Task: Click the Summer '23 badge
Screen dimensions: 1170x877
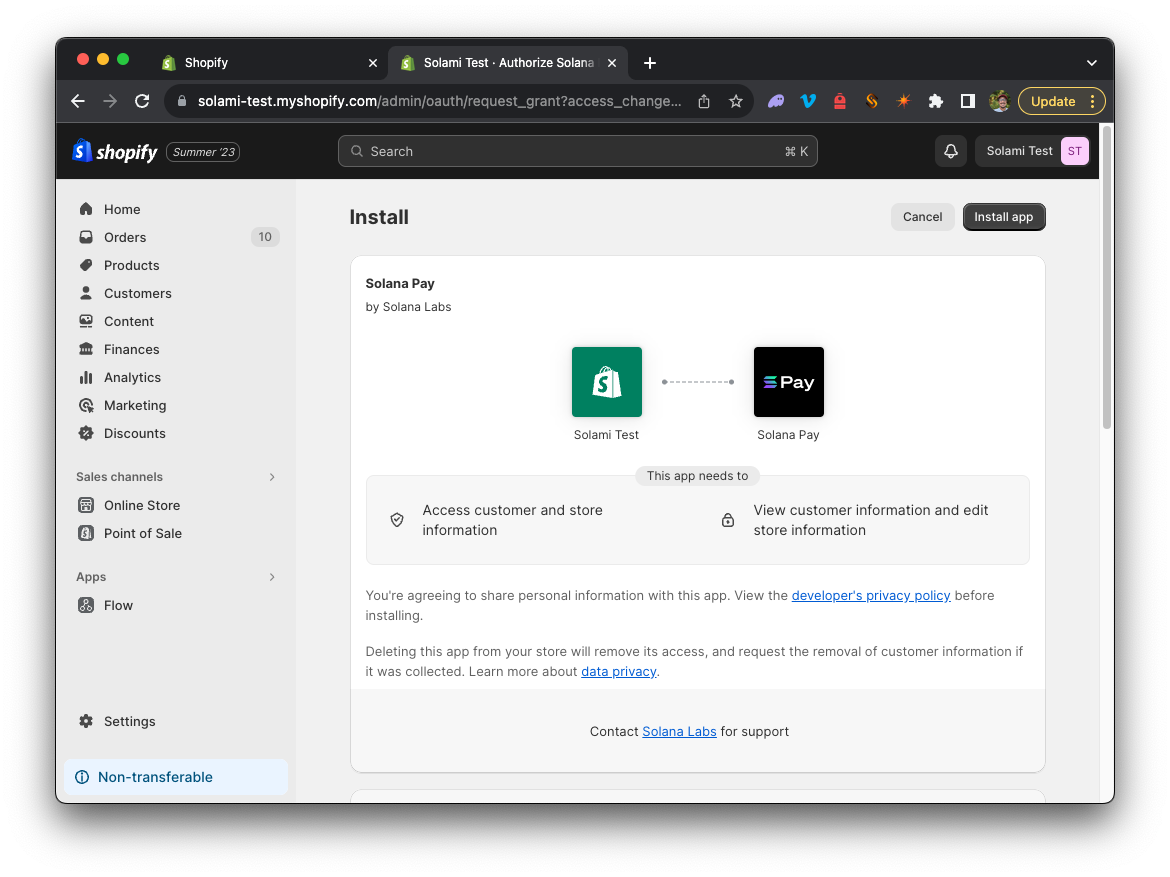Action: 203,152
